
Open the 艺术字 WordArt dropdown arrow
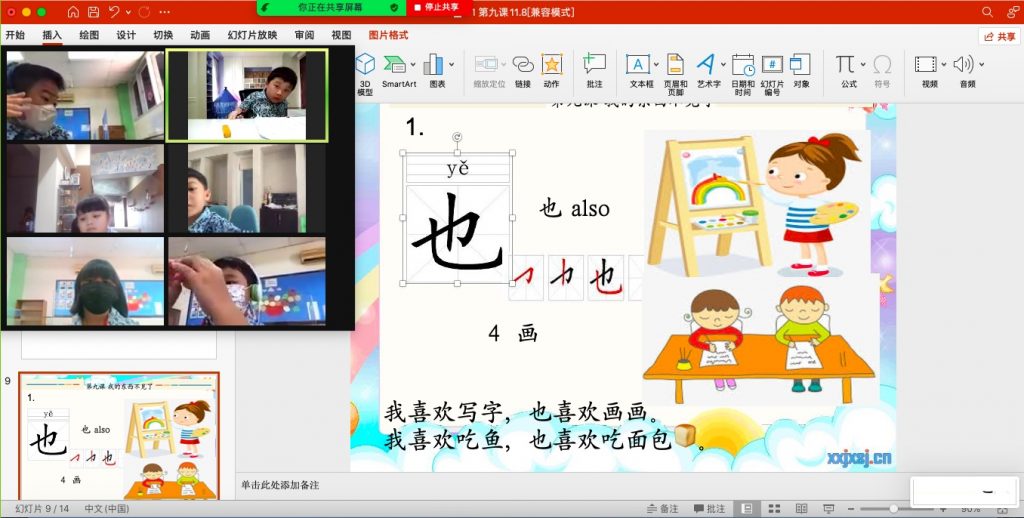pyautogui.click(x=722, y=65)
